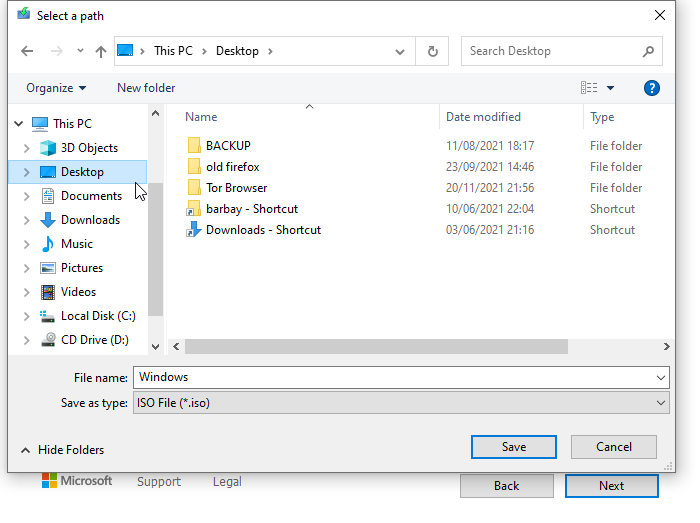Select the Music tree item
The image size is (700, 523).
tap(77, 244)
